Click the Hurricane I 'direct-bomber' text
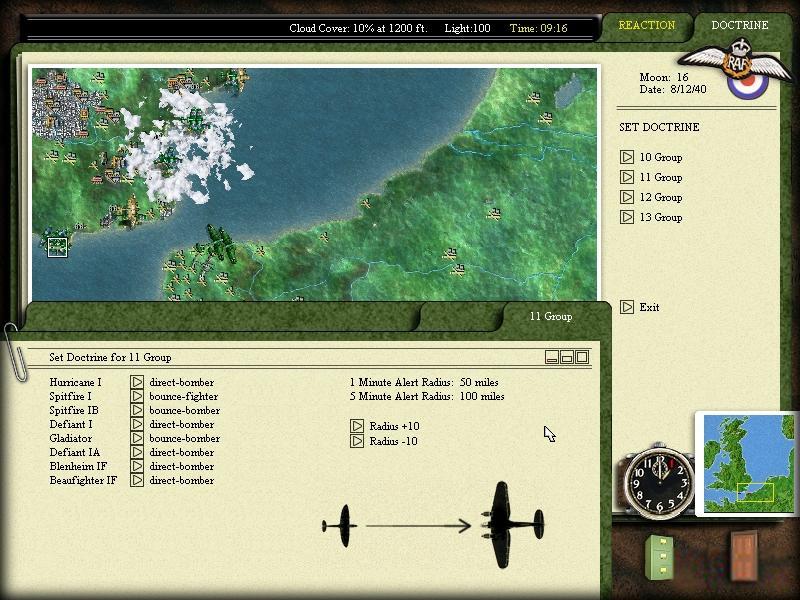 (182, 382)
